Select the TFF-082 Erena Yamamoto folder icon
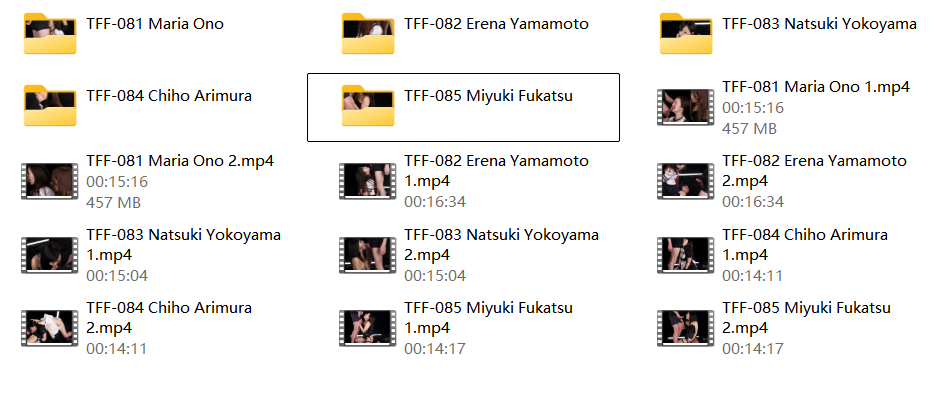This screenshot has width=952, height=400. click(368, 33)
